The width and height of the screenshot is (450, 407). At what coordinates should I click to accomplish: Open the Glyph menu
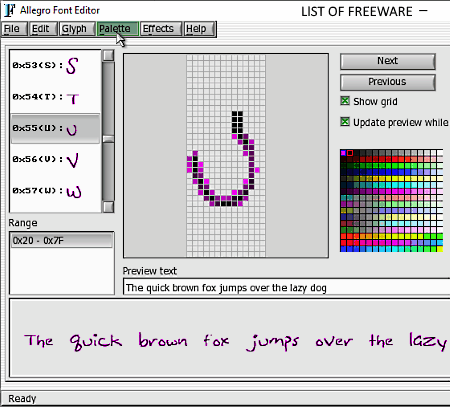[76, 29]
